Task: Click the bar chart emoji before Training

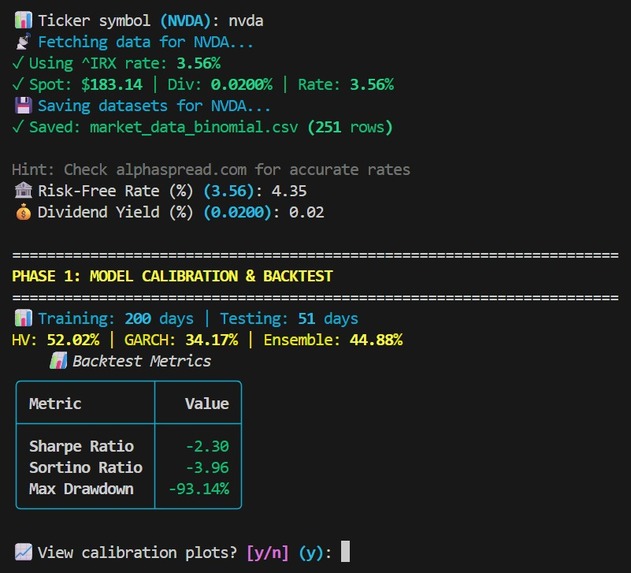Action: click(23, 318)
